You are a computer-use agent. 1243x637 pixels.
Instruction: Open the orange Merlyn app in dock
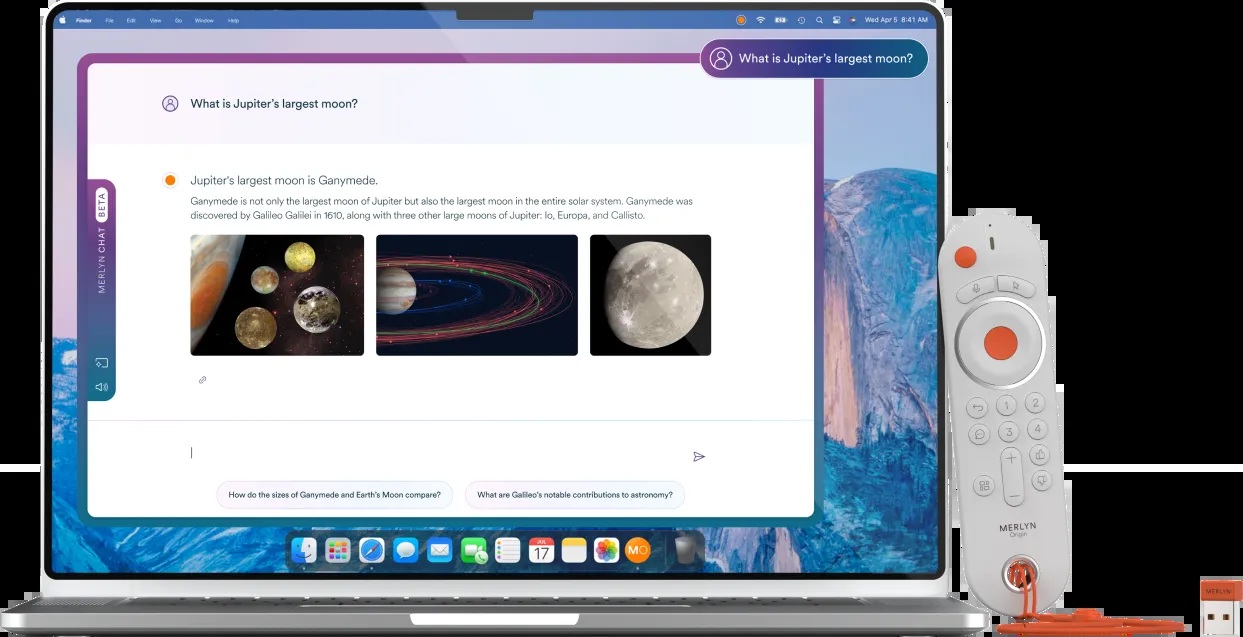click(x=638, y=549)
